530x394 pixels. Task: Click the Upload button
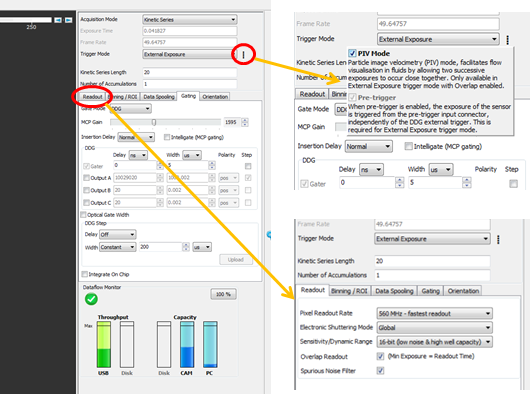pyautogui.click(x=236, y=260)
